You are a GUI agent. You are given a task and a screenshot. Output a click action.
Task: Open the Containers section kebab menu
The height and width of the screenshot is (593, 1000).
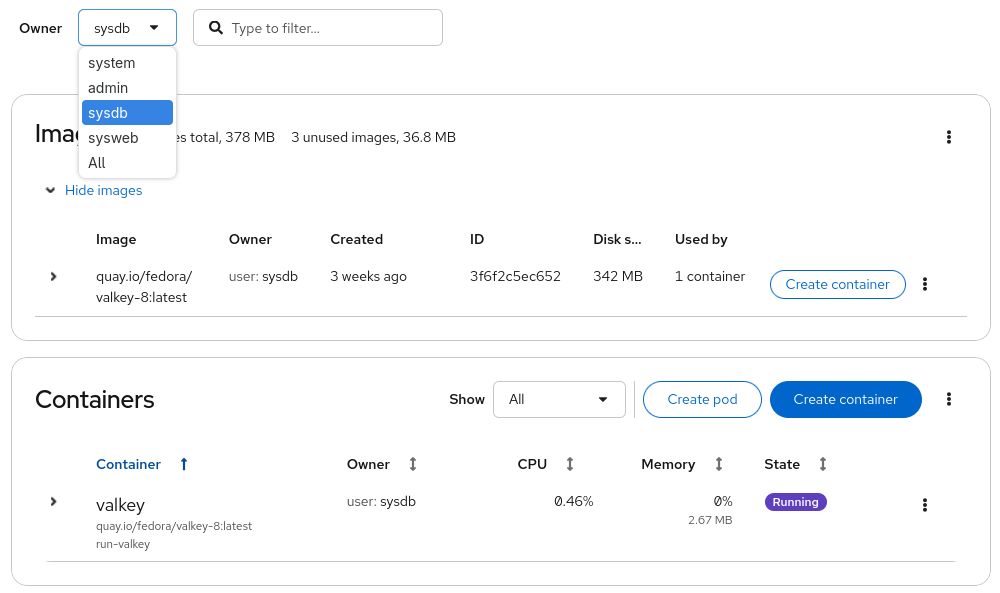pyautogui.click(x=948, y=399)
